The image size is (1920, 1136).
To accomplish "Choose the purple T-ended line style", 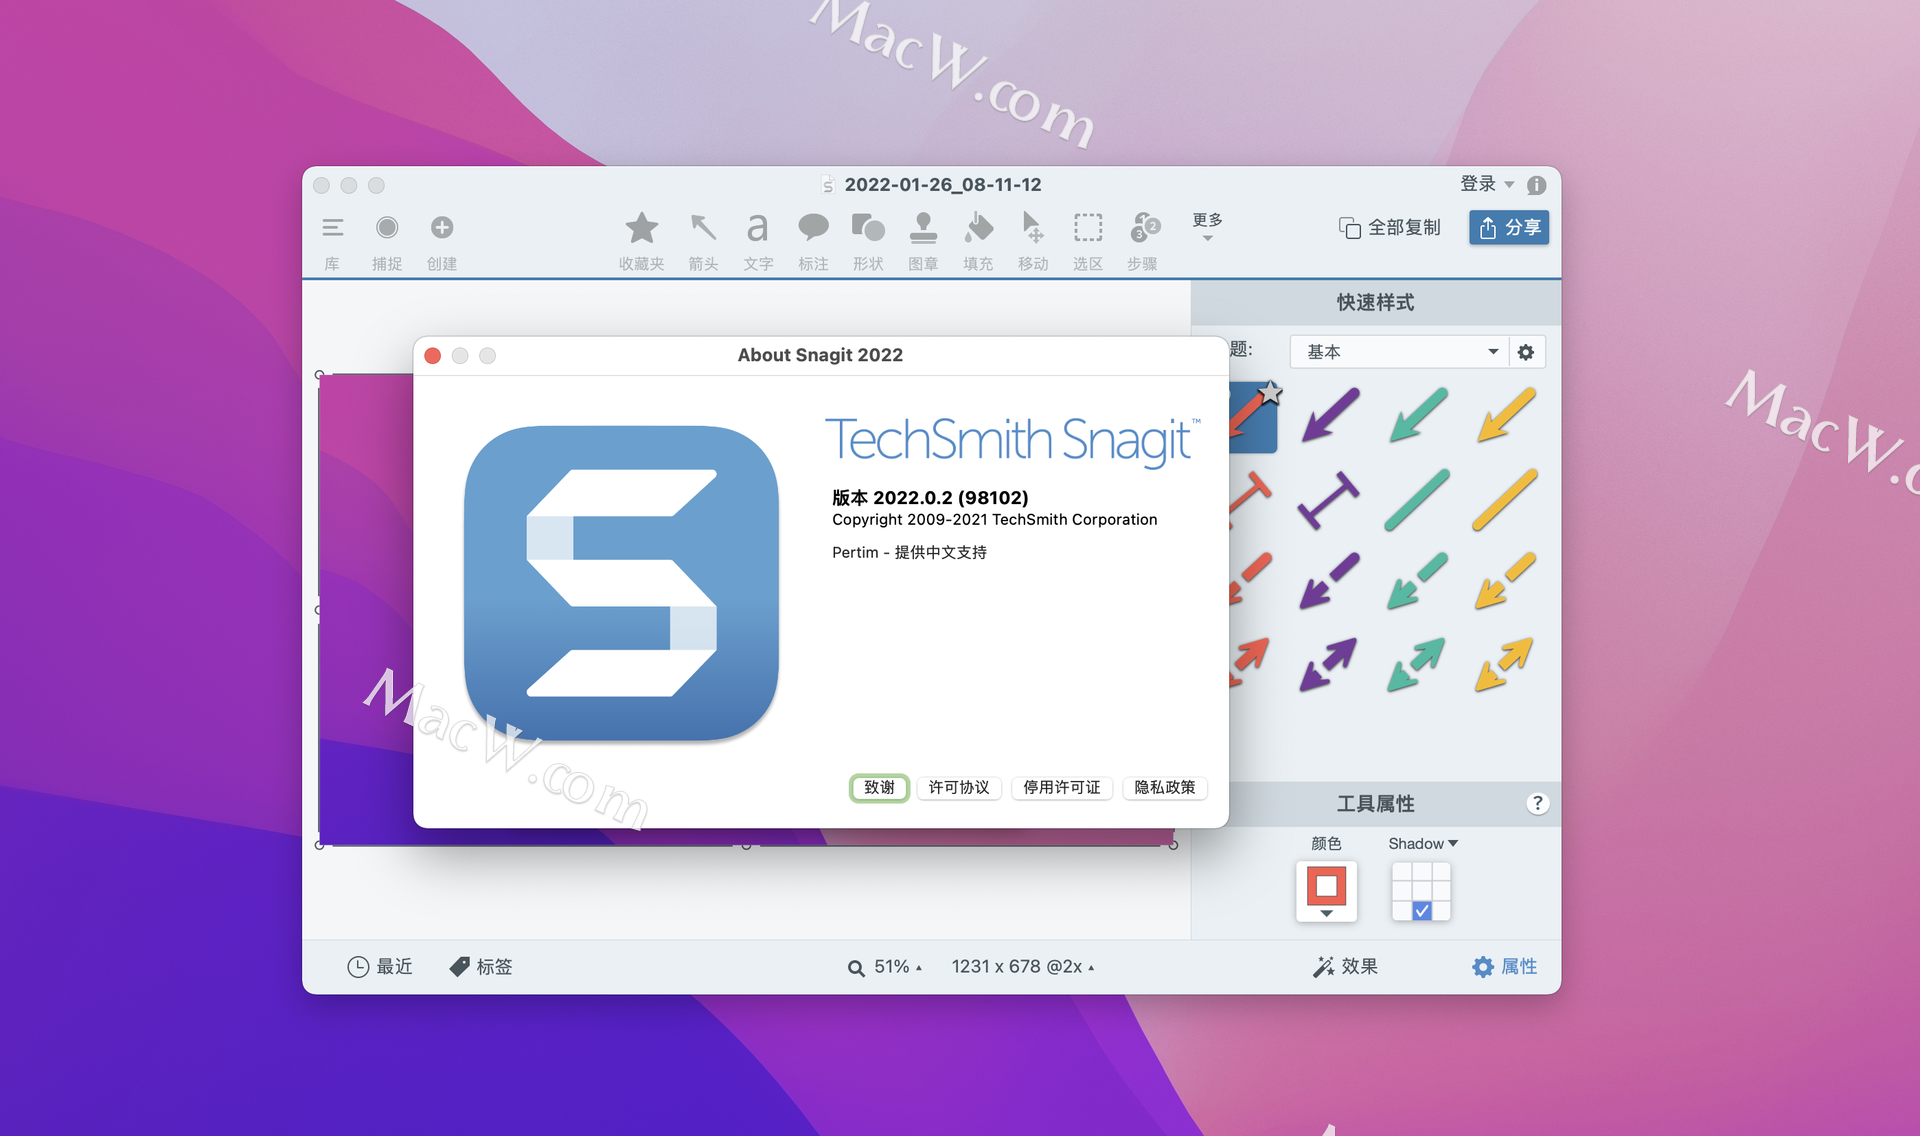I will (x=1330, y=500).
